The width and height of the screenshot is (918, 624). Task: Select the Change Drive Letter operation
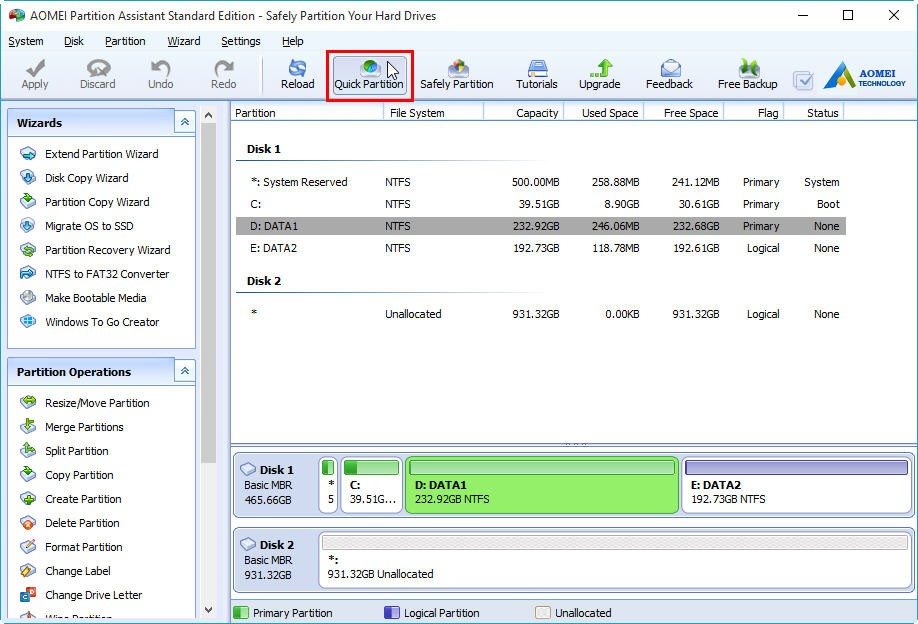pyautogui.click(x=93, y=595)
